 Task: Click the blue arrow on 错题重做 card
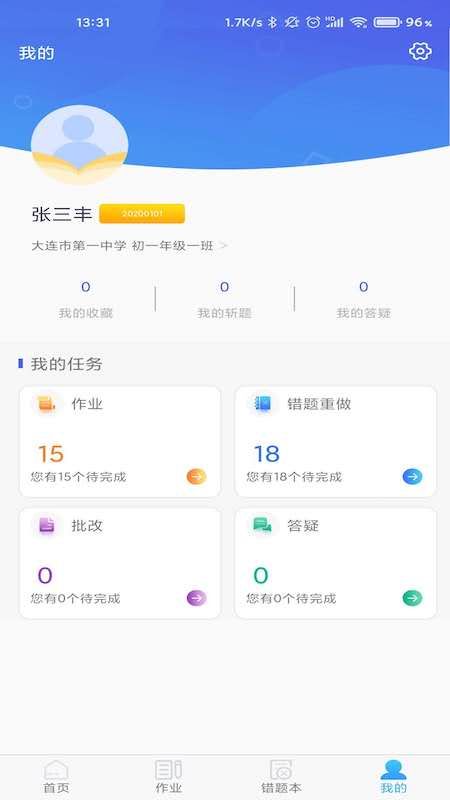pos(412,477)
